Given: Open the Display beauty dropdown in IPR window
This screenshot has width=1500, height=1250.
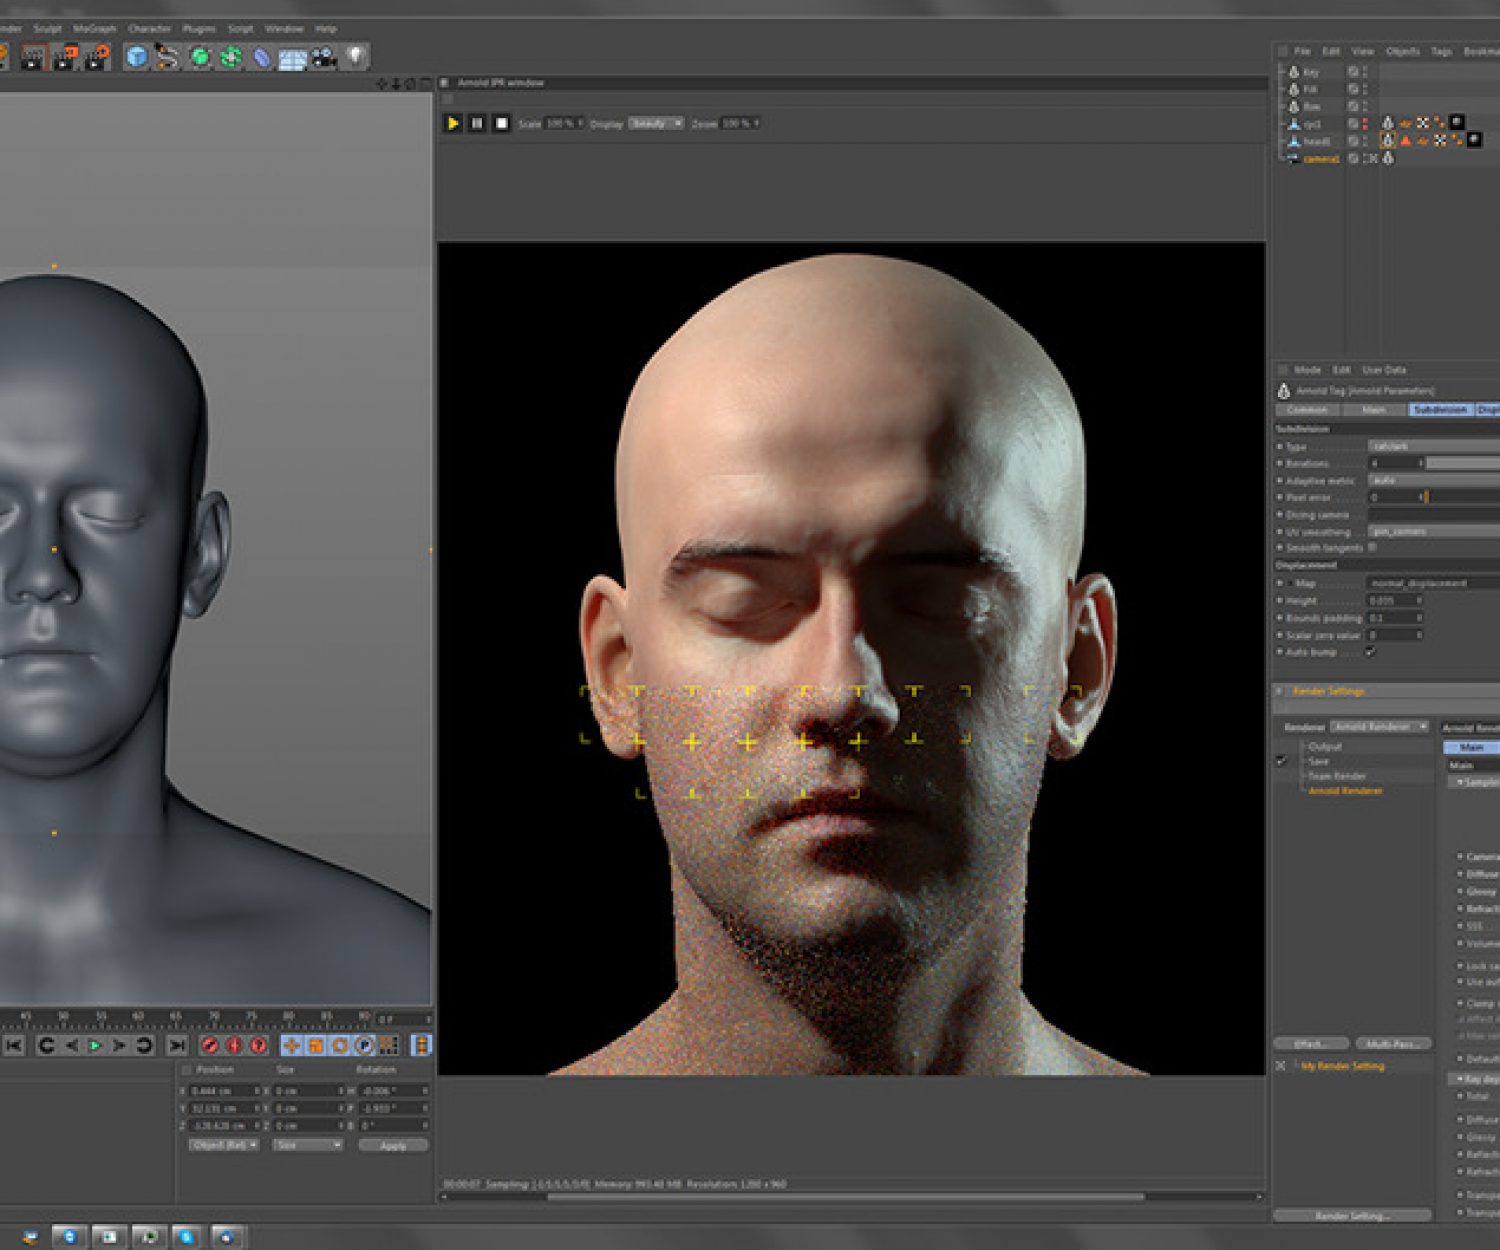Looking at the screenshot, I should point(655,123).
